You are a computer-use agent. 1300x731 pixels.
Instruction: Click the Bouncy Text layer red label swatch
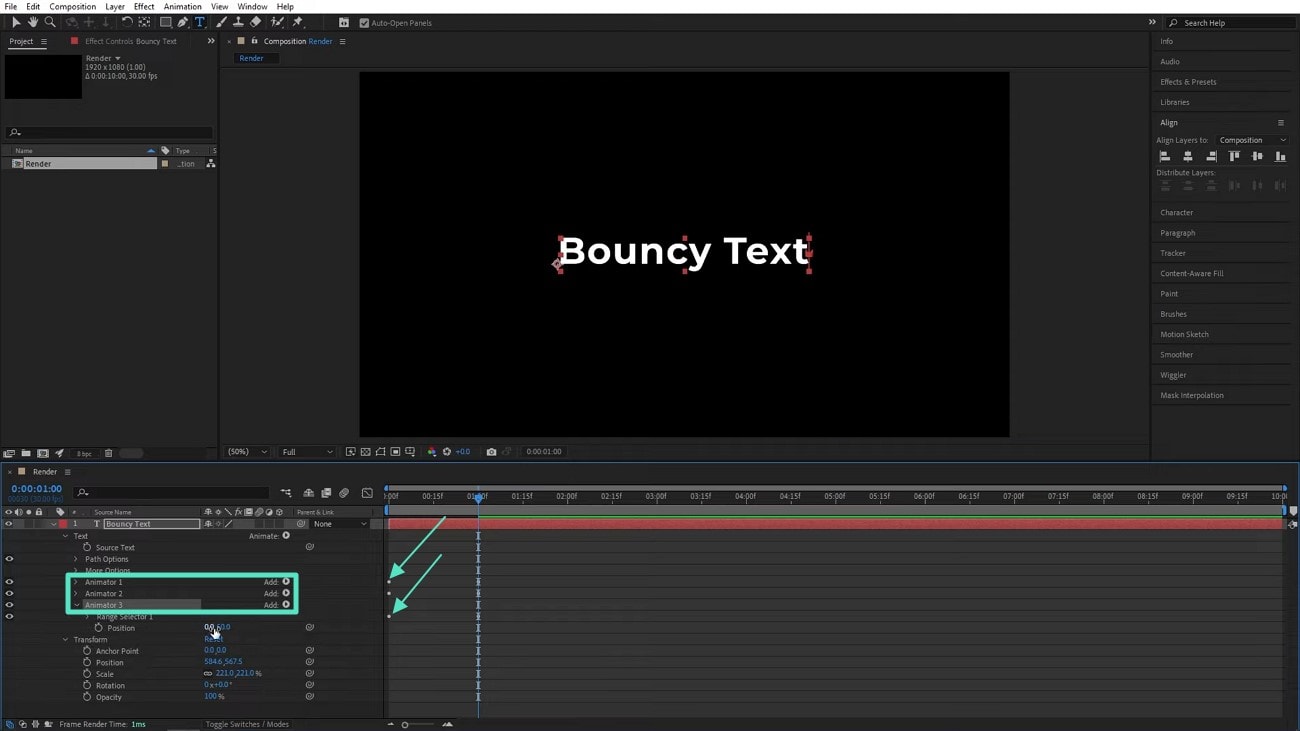tap(63, 524)
